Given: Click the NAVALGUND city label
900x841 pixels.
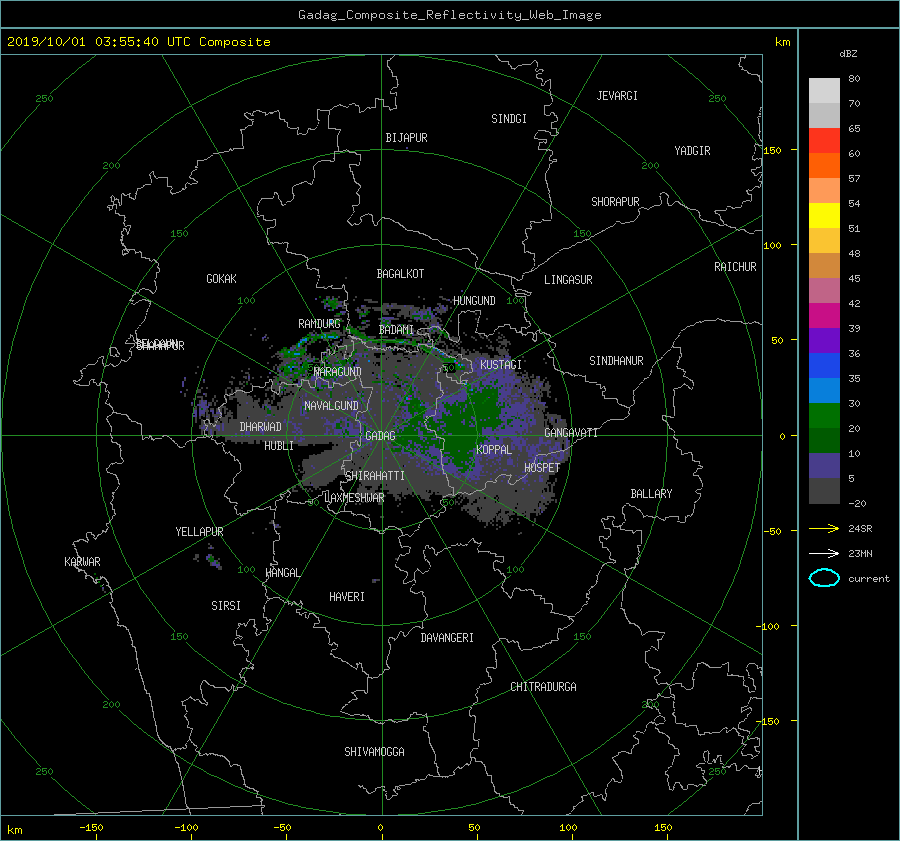Looking at the screenshot, I should click(x=331, y=405).
